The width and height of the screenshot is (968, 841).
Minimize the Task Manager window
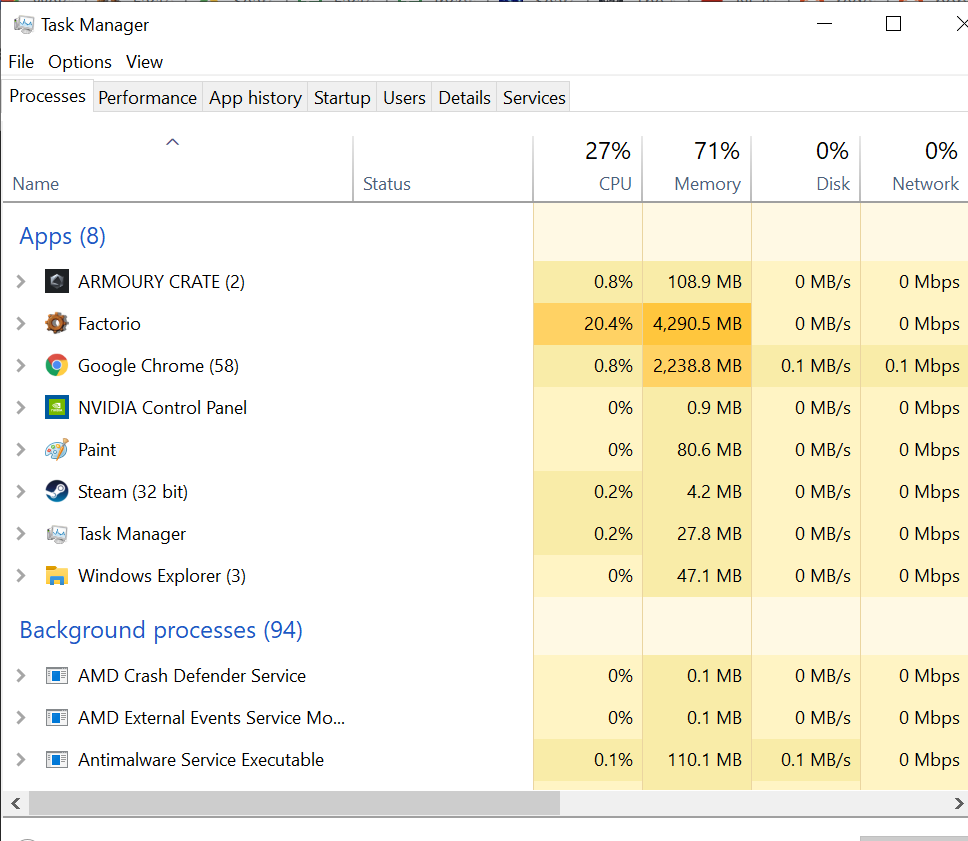pos(824,24)
